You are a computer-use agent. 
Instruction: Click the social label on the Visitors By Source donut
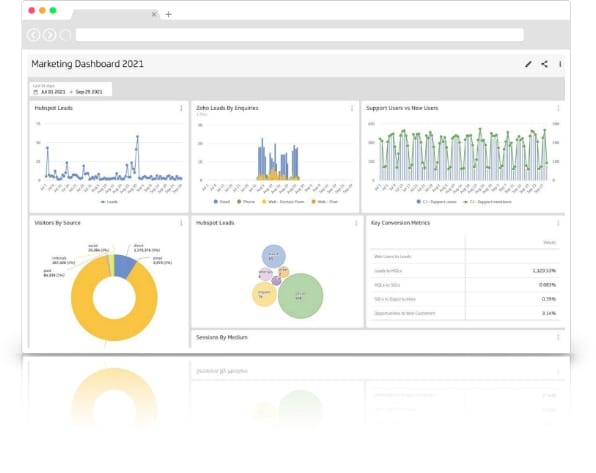point(98,248)
